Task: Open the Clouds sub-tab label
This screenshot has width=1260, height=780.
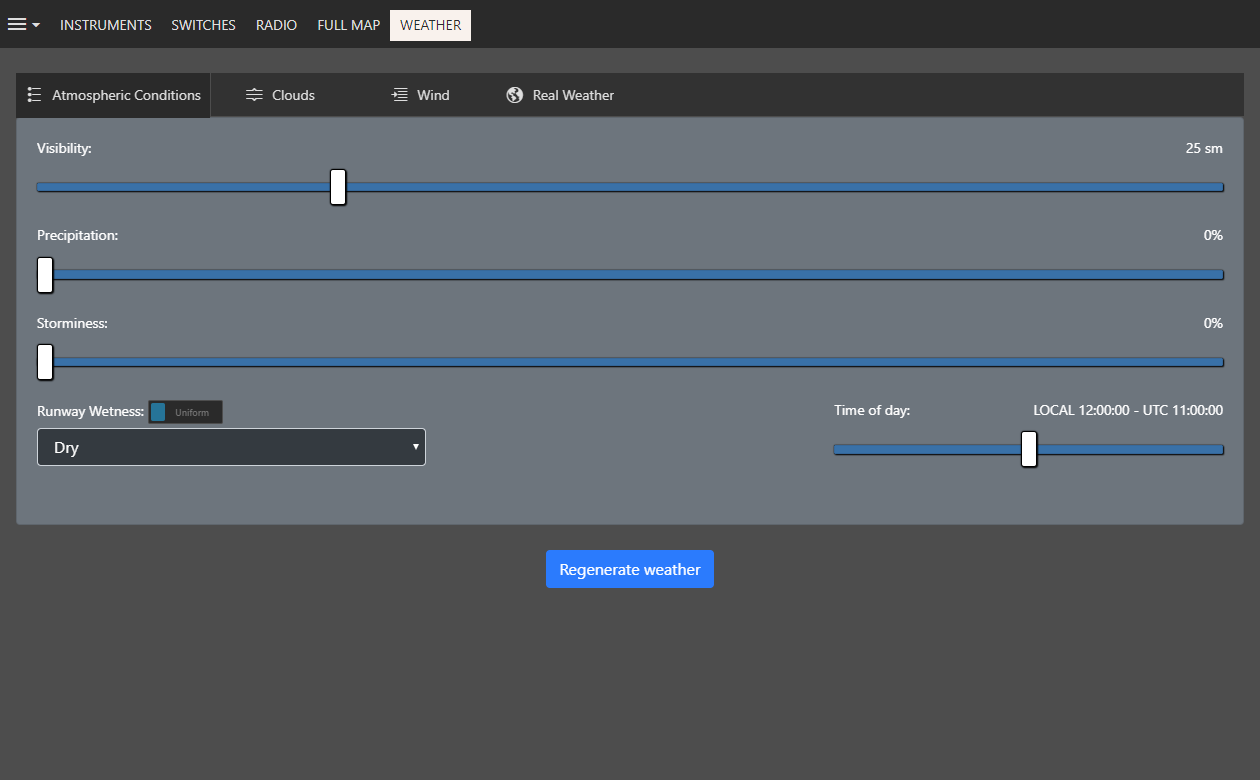Action: [x=294, y=95]
